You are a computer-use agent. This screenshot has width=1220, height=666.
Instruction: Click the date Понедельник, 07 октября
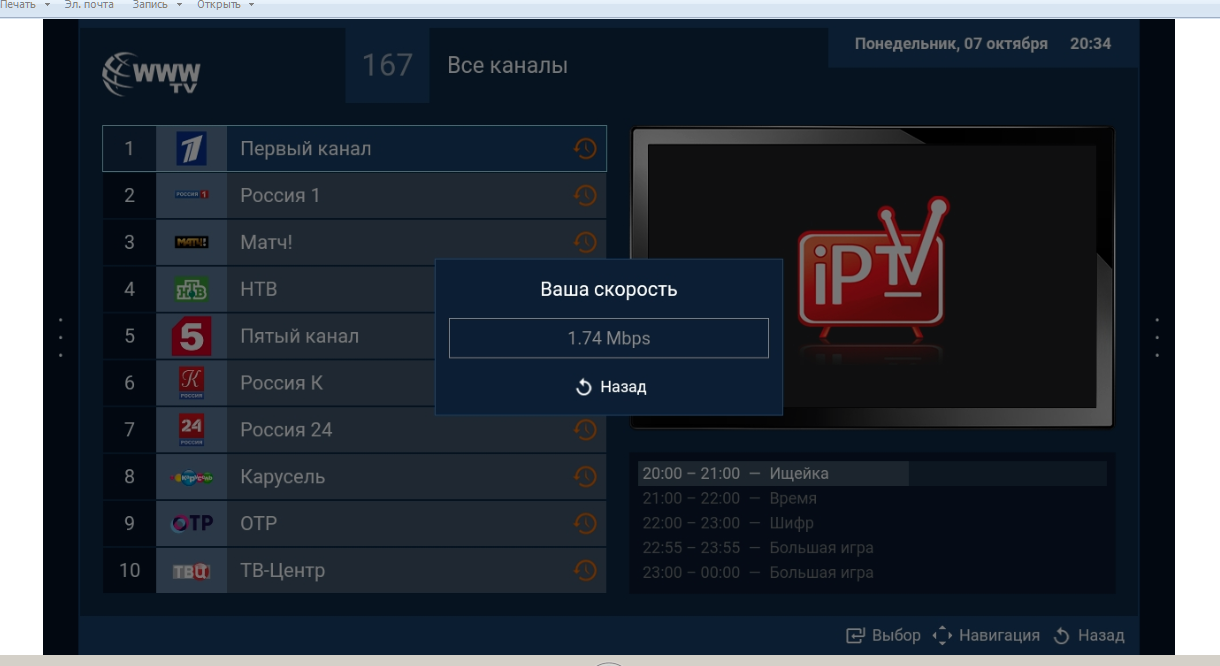point(951,44)
